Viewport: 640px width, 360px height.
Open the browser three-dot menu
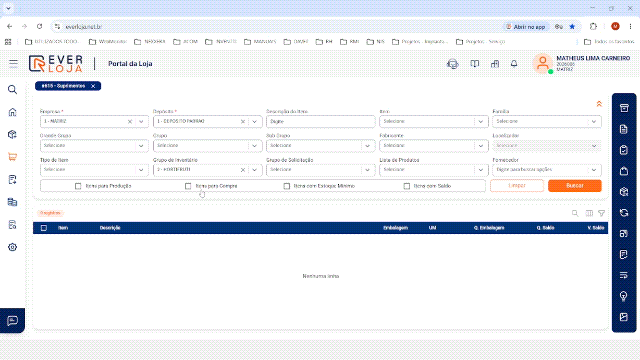click(x=630, y=27)
